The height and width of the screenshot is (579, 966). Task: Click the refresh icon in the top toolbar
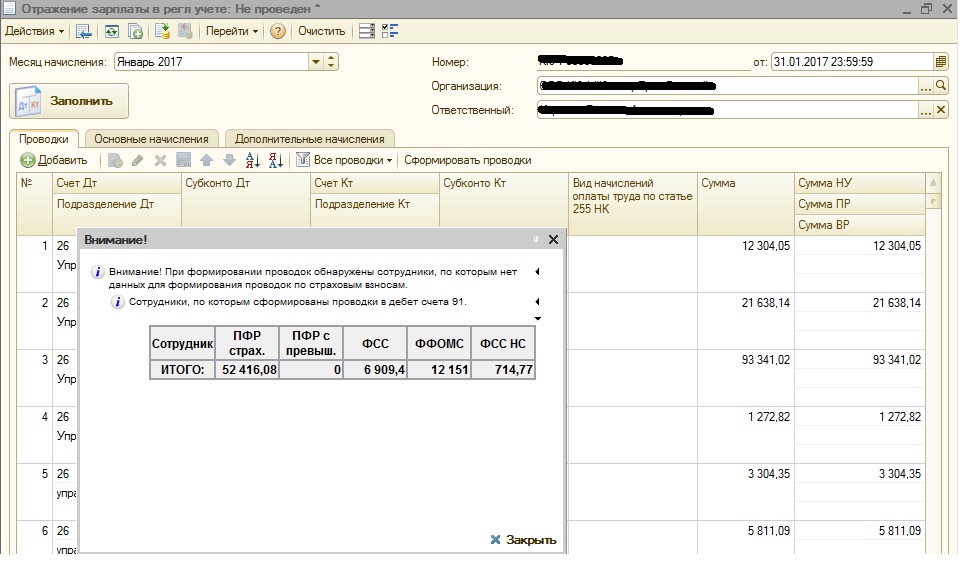pos(111,31)
